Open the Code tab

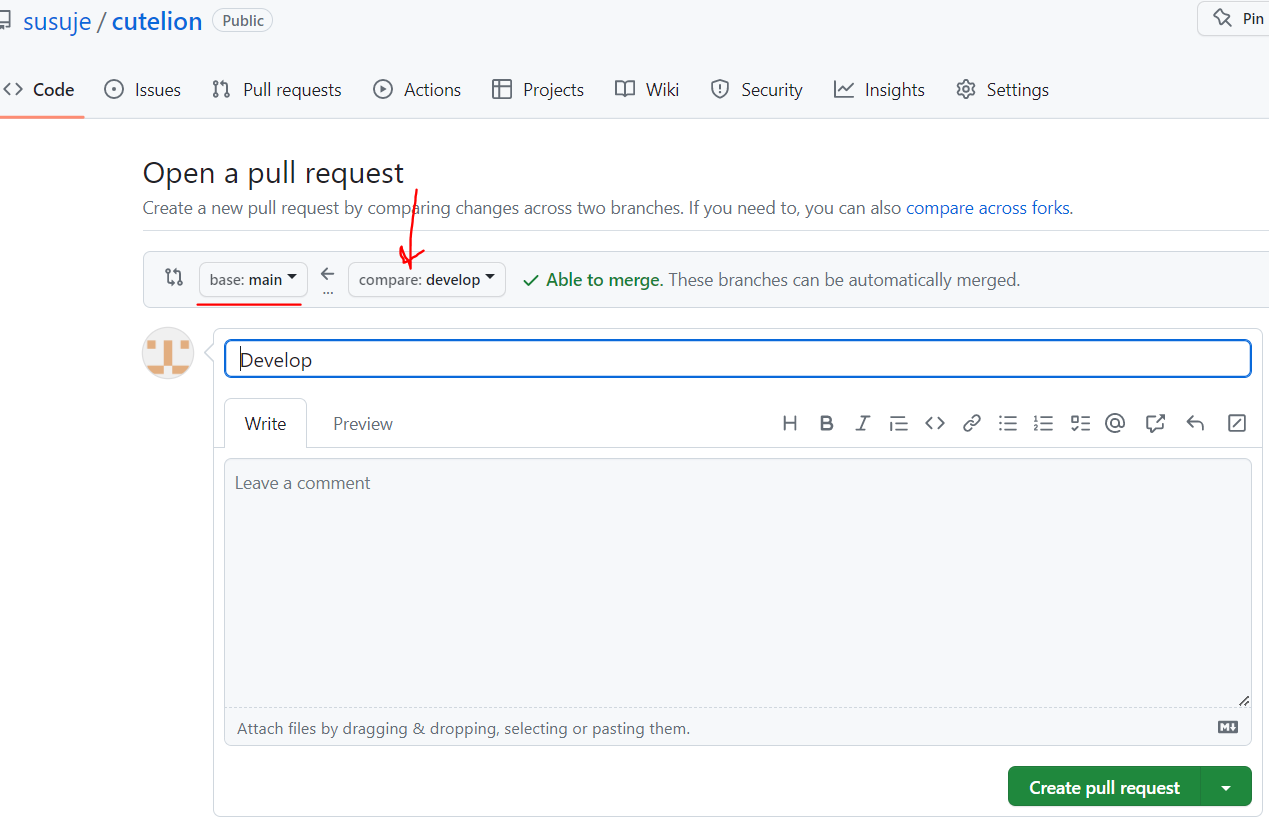click(40, 89)
